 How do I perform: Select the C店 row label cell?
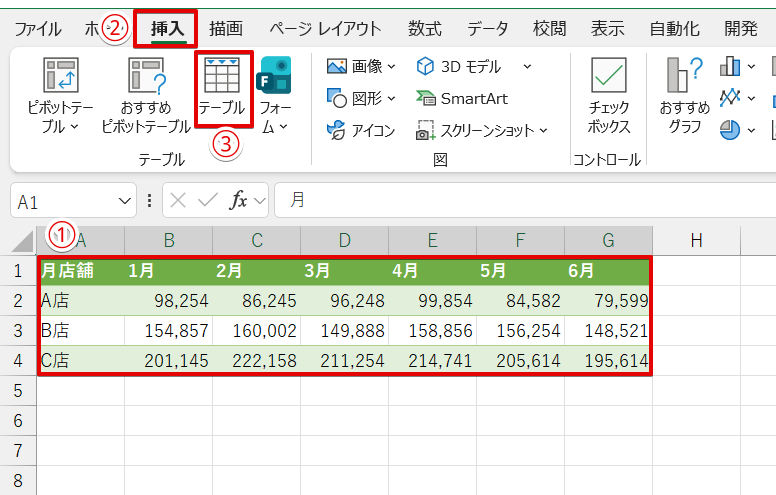[x=81, y=360]
